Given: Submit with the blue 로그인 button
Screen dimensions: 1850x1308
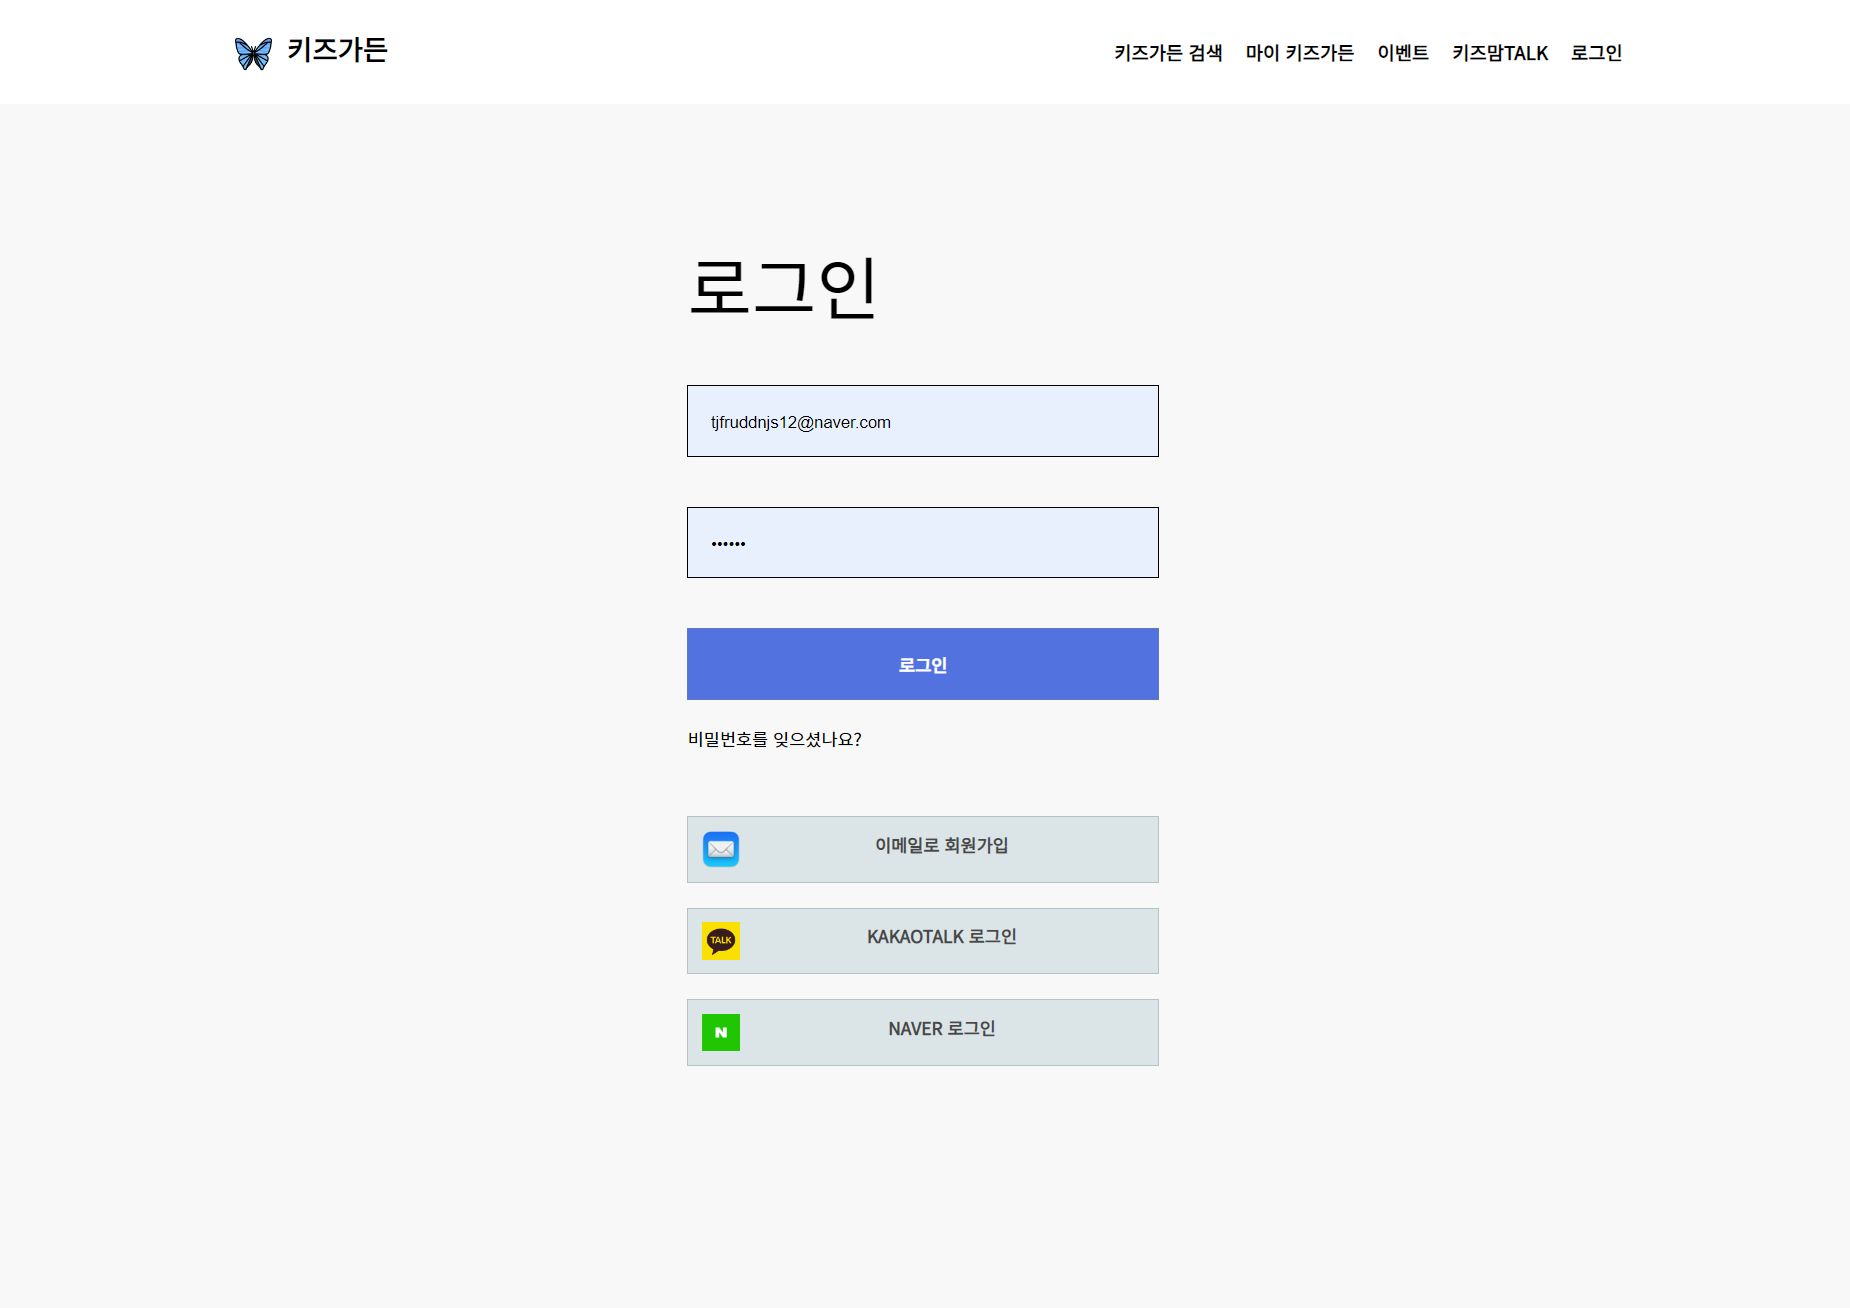Looking at the screenshot, I should pos(922,664).
